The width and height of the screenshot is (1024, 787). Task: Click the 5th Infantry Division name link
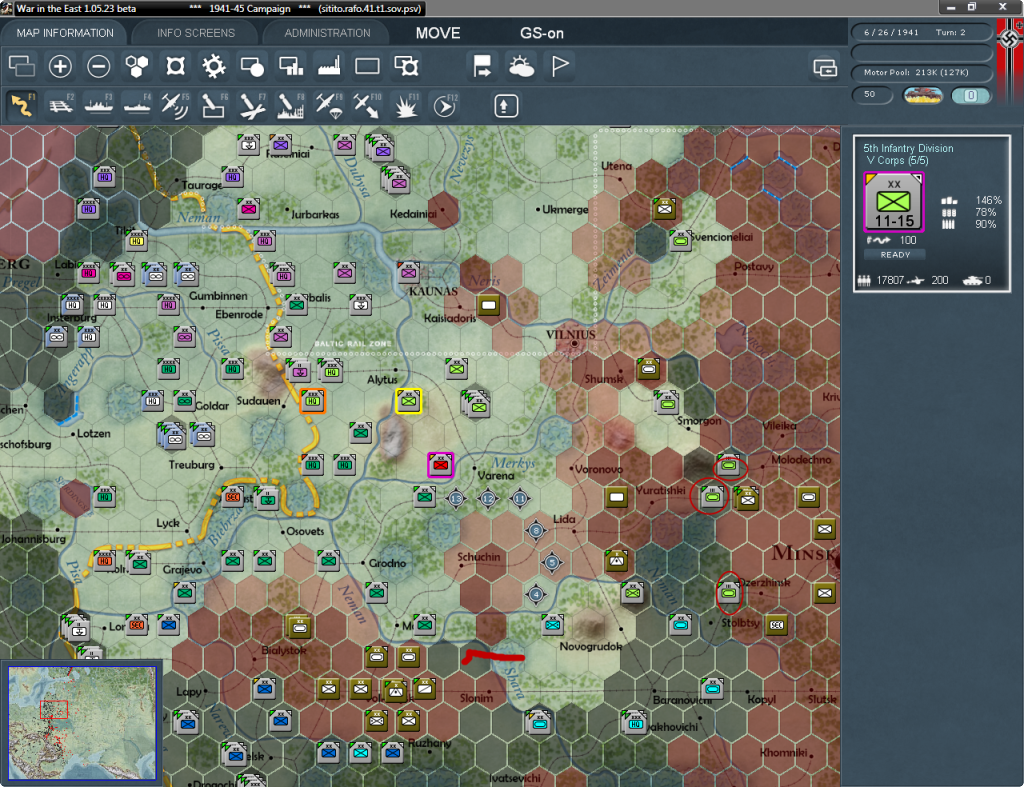tap(908, 148)
